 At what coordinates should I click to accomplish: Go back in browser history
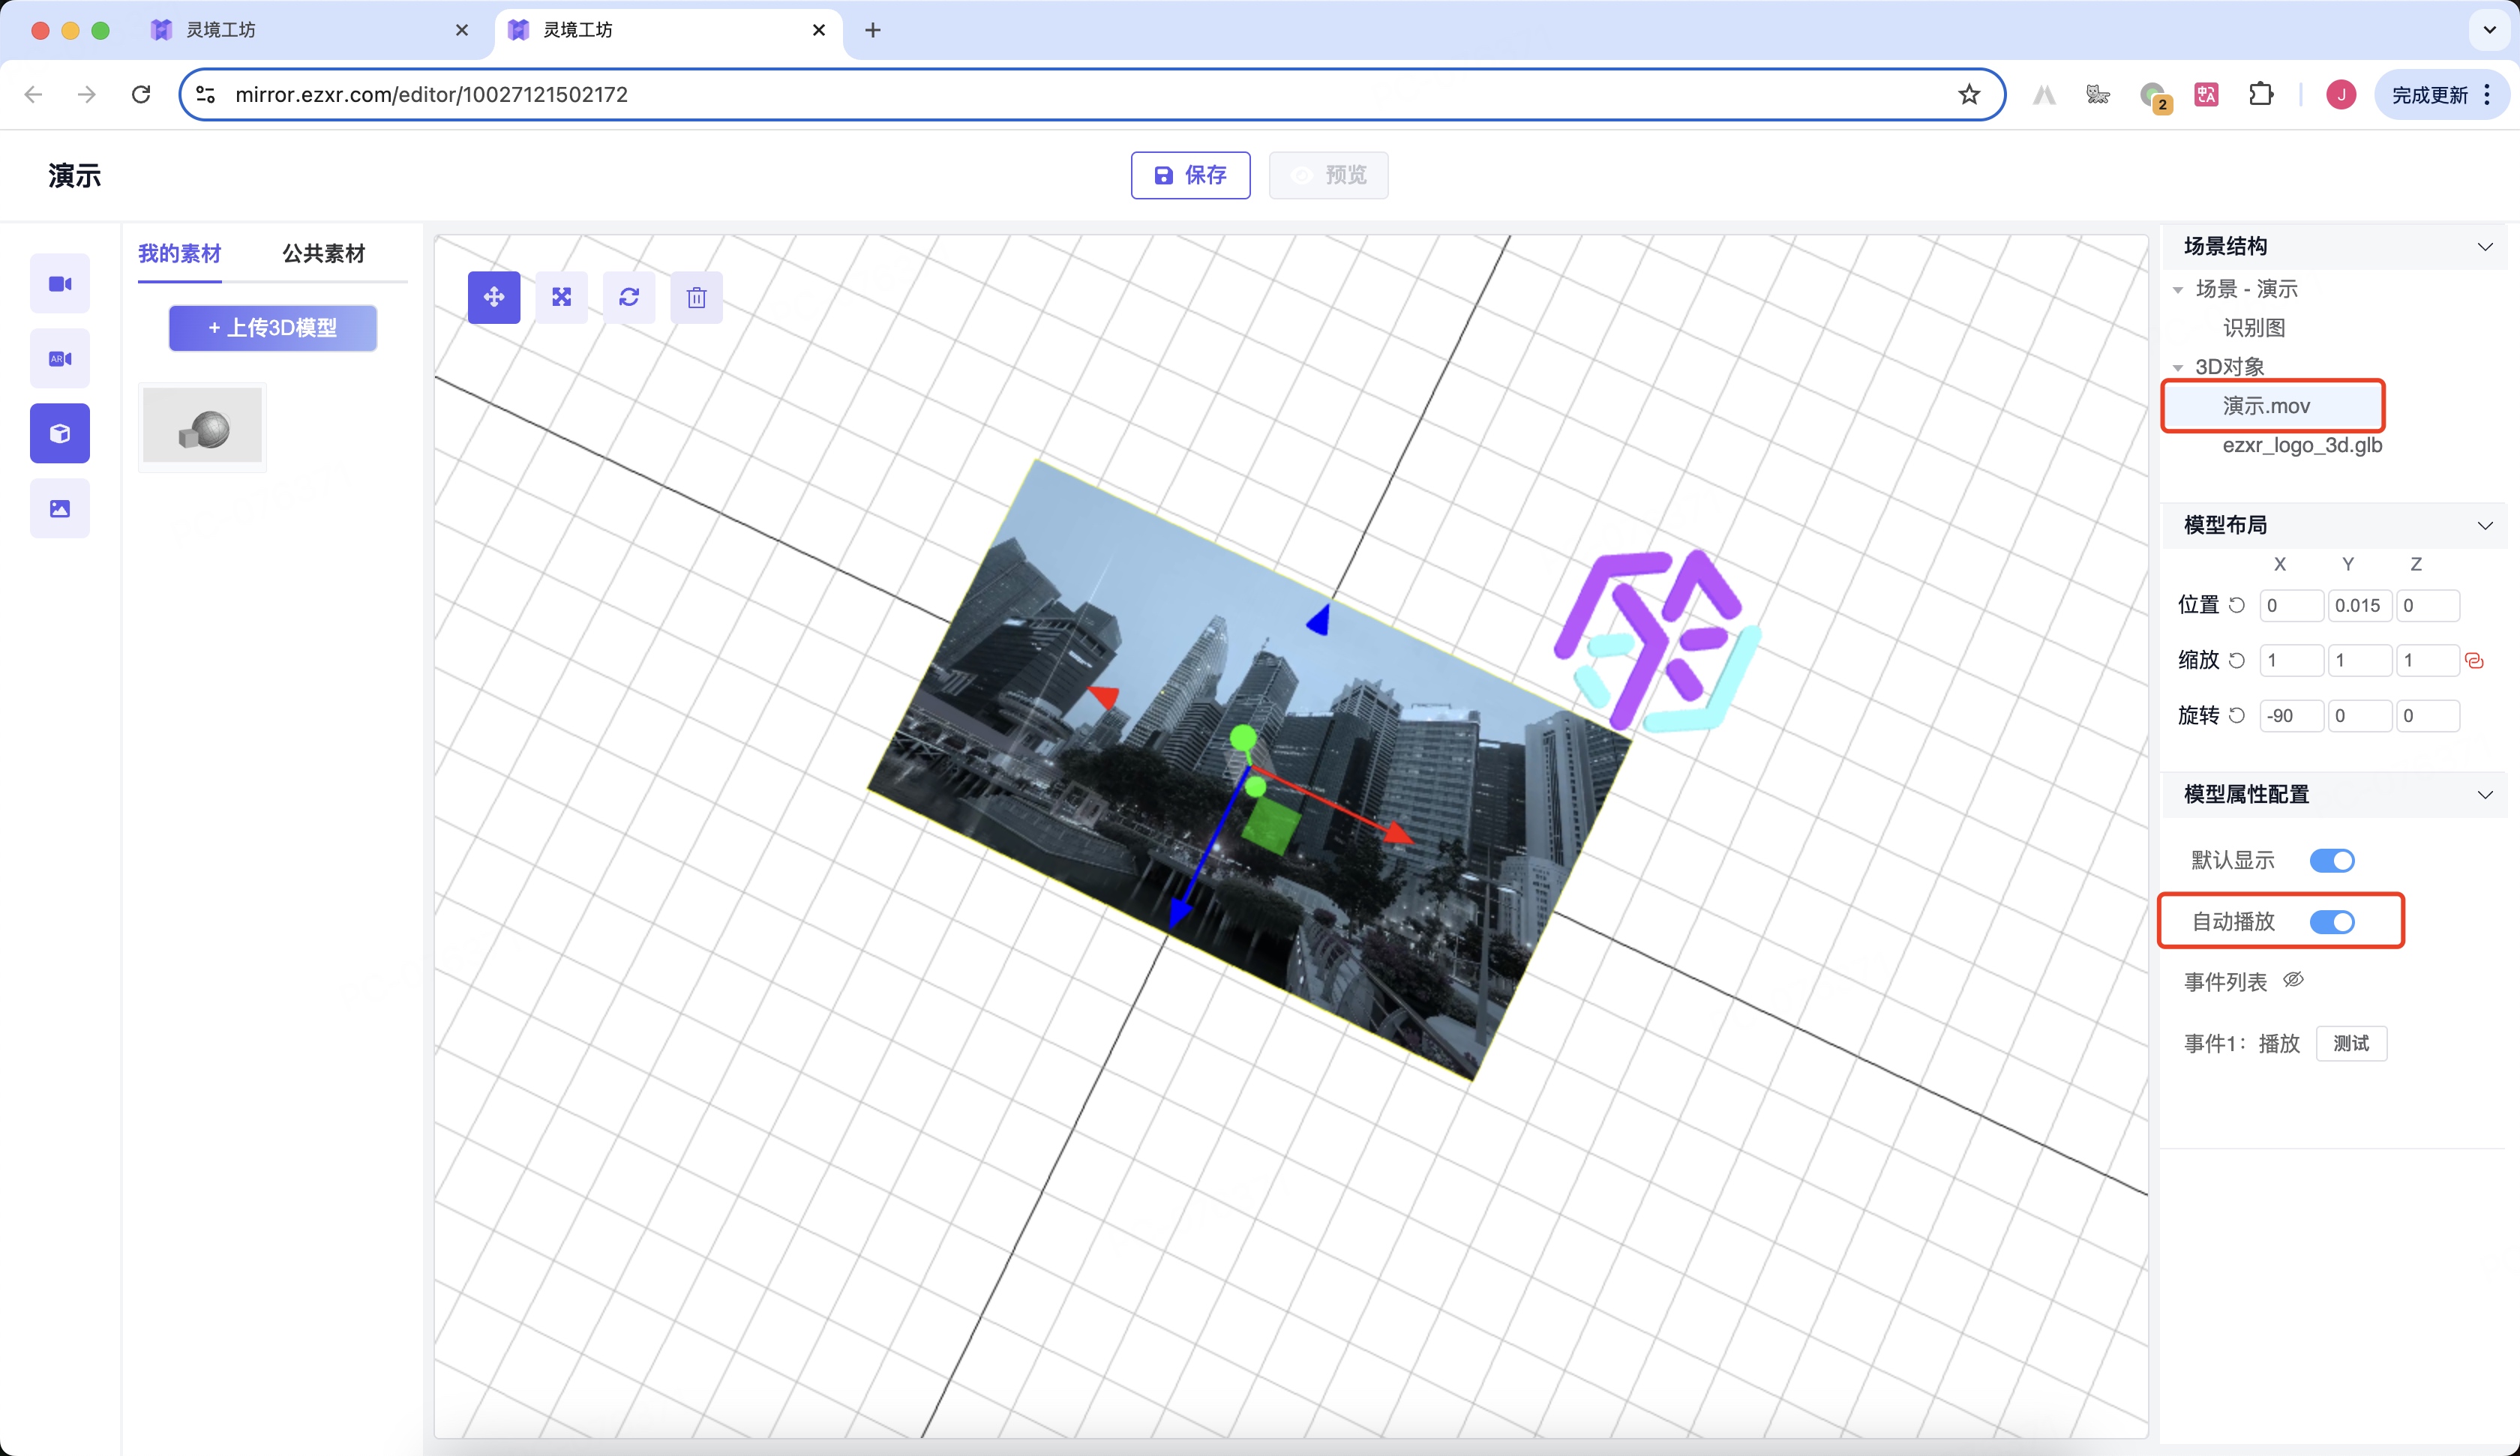(x=33, y=94)
